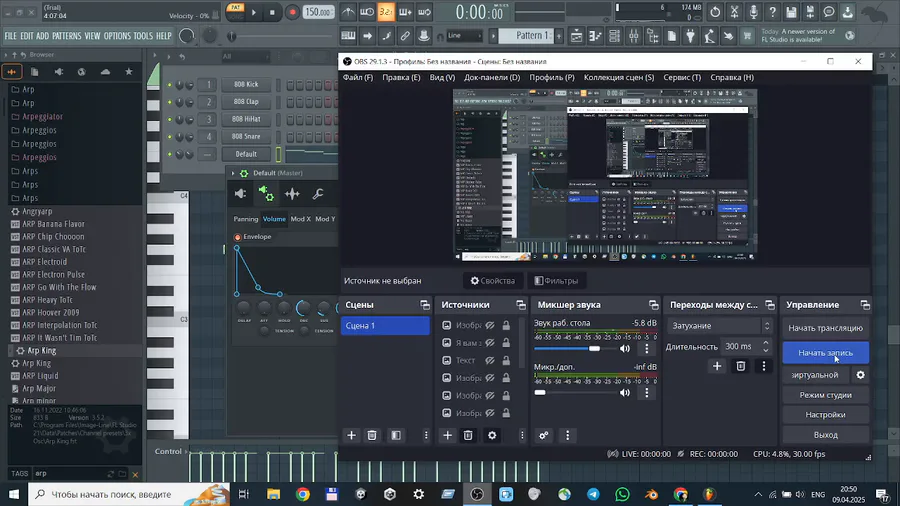Image resolution: width=900 pixels, height=506 pixels.
Task: Toggle visibility eye of Я вам source
Action: tap(490, 343)
